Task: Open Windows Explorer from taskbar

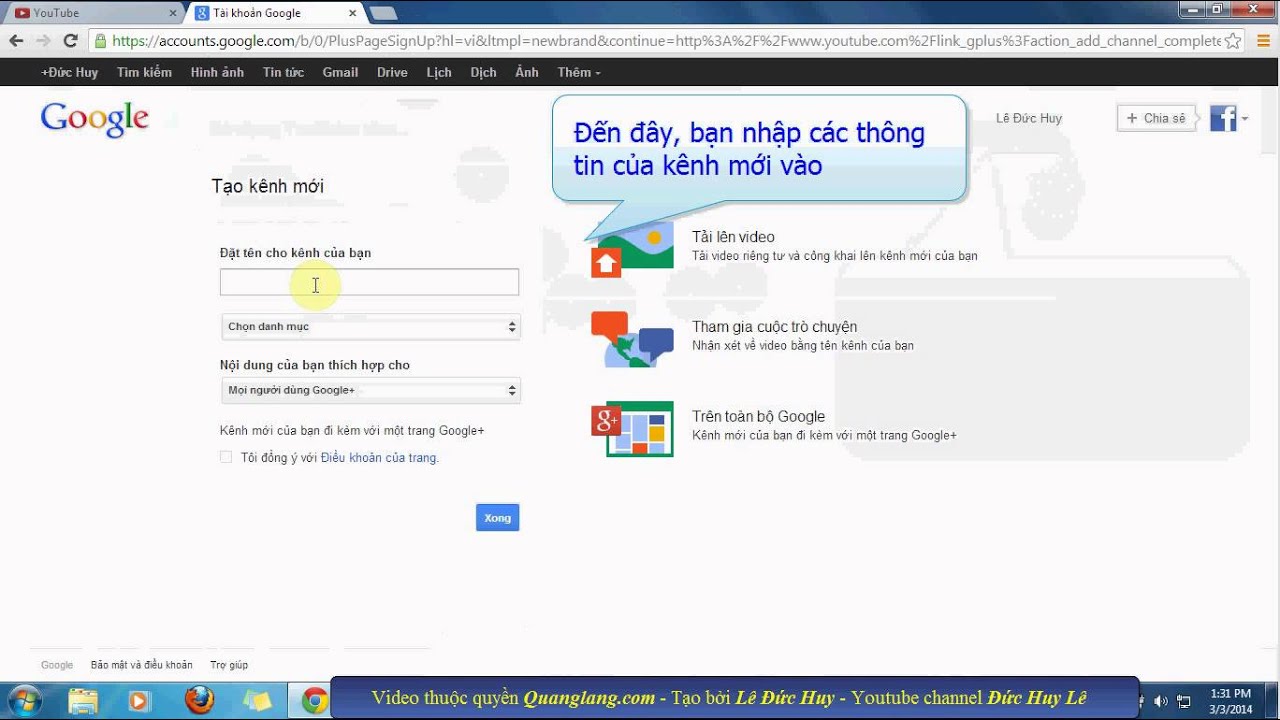Action: (x=83, y=700)
